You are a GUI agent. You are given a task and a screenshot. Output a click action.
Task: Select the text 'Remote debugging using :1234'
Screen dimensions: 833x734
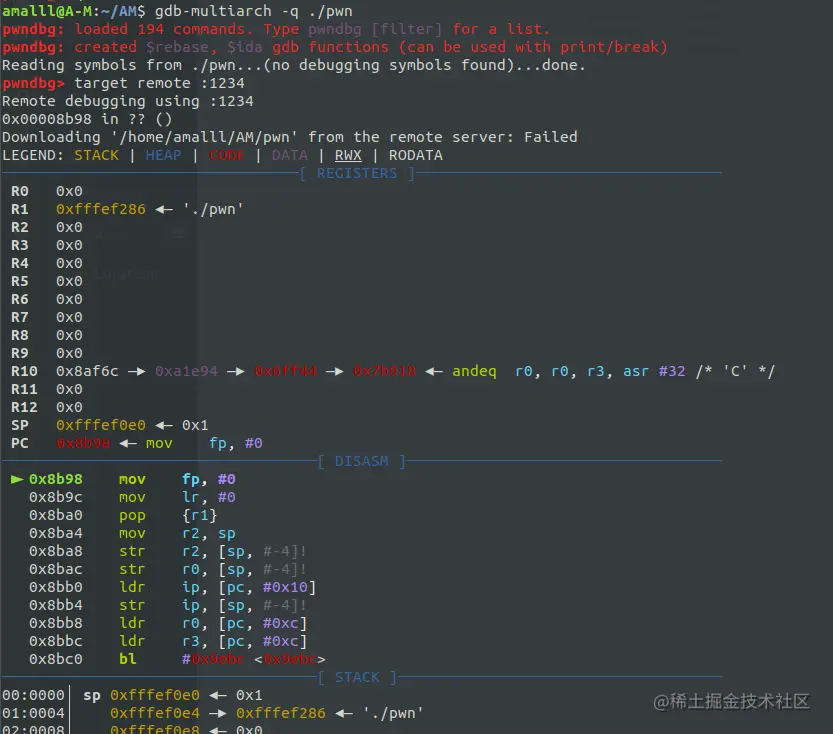click(x=128, y=101)
